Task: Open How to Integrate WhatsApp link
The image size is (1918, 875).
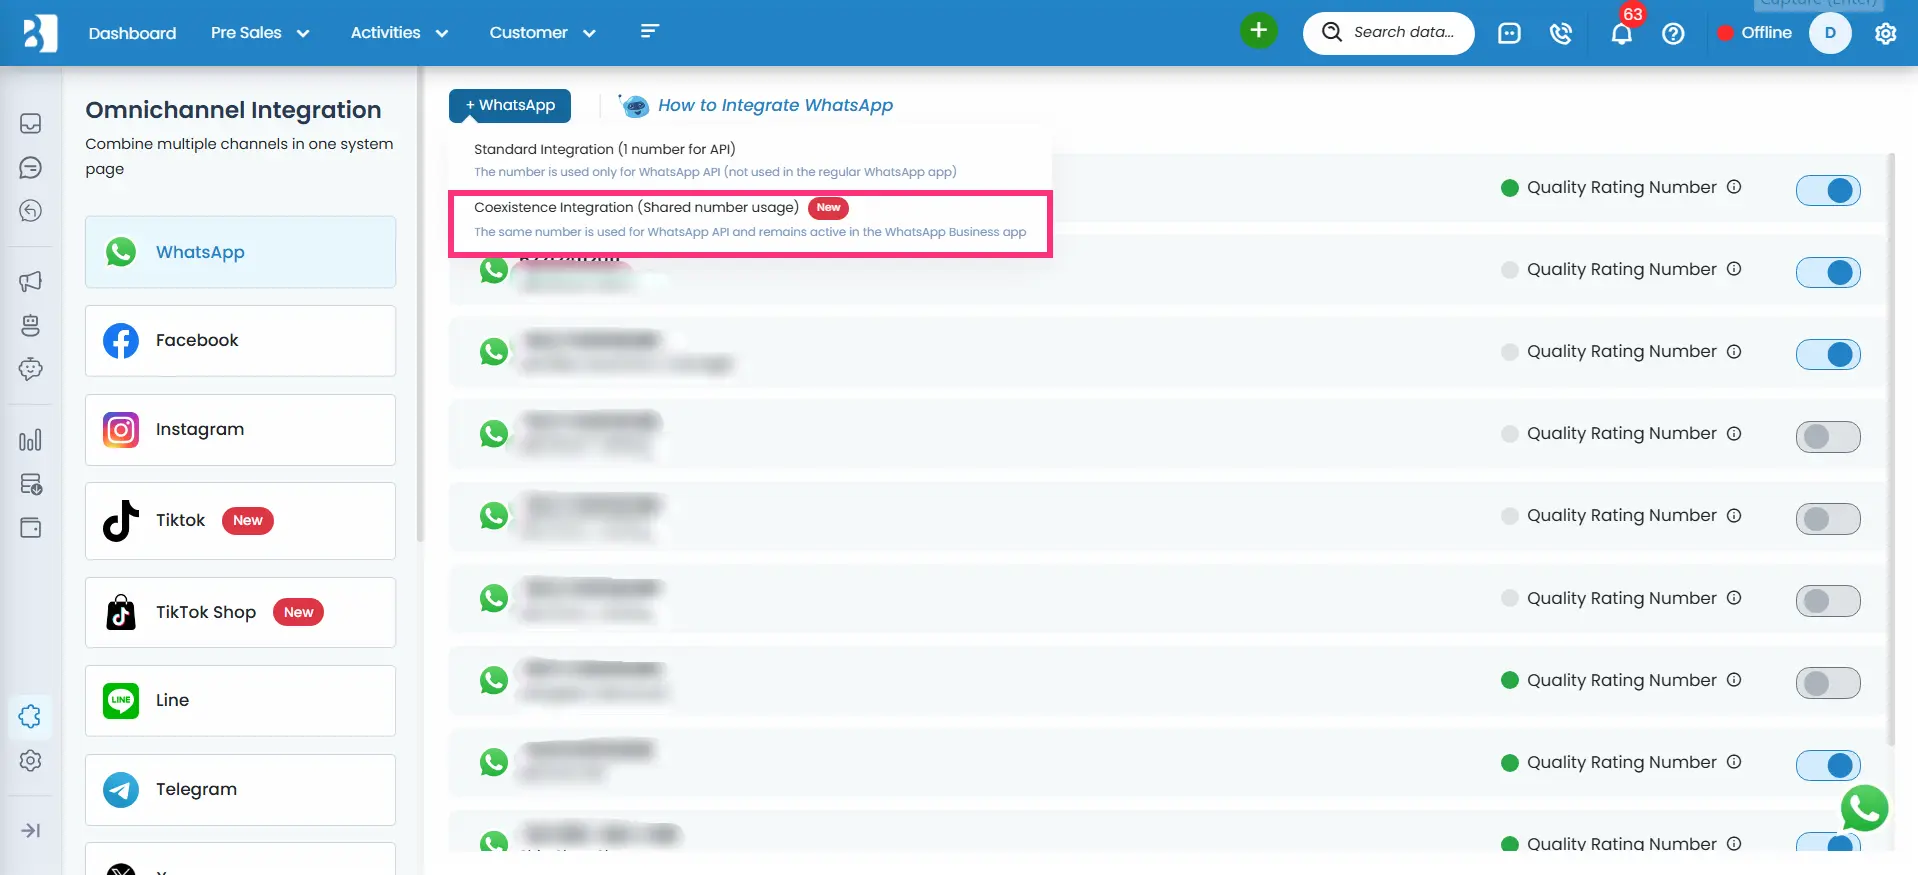Action: pos(775,105)
